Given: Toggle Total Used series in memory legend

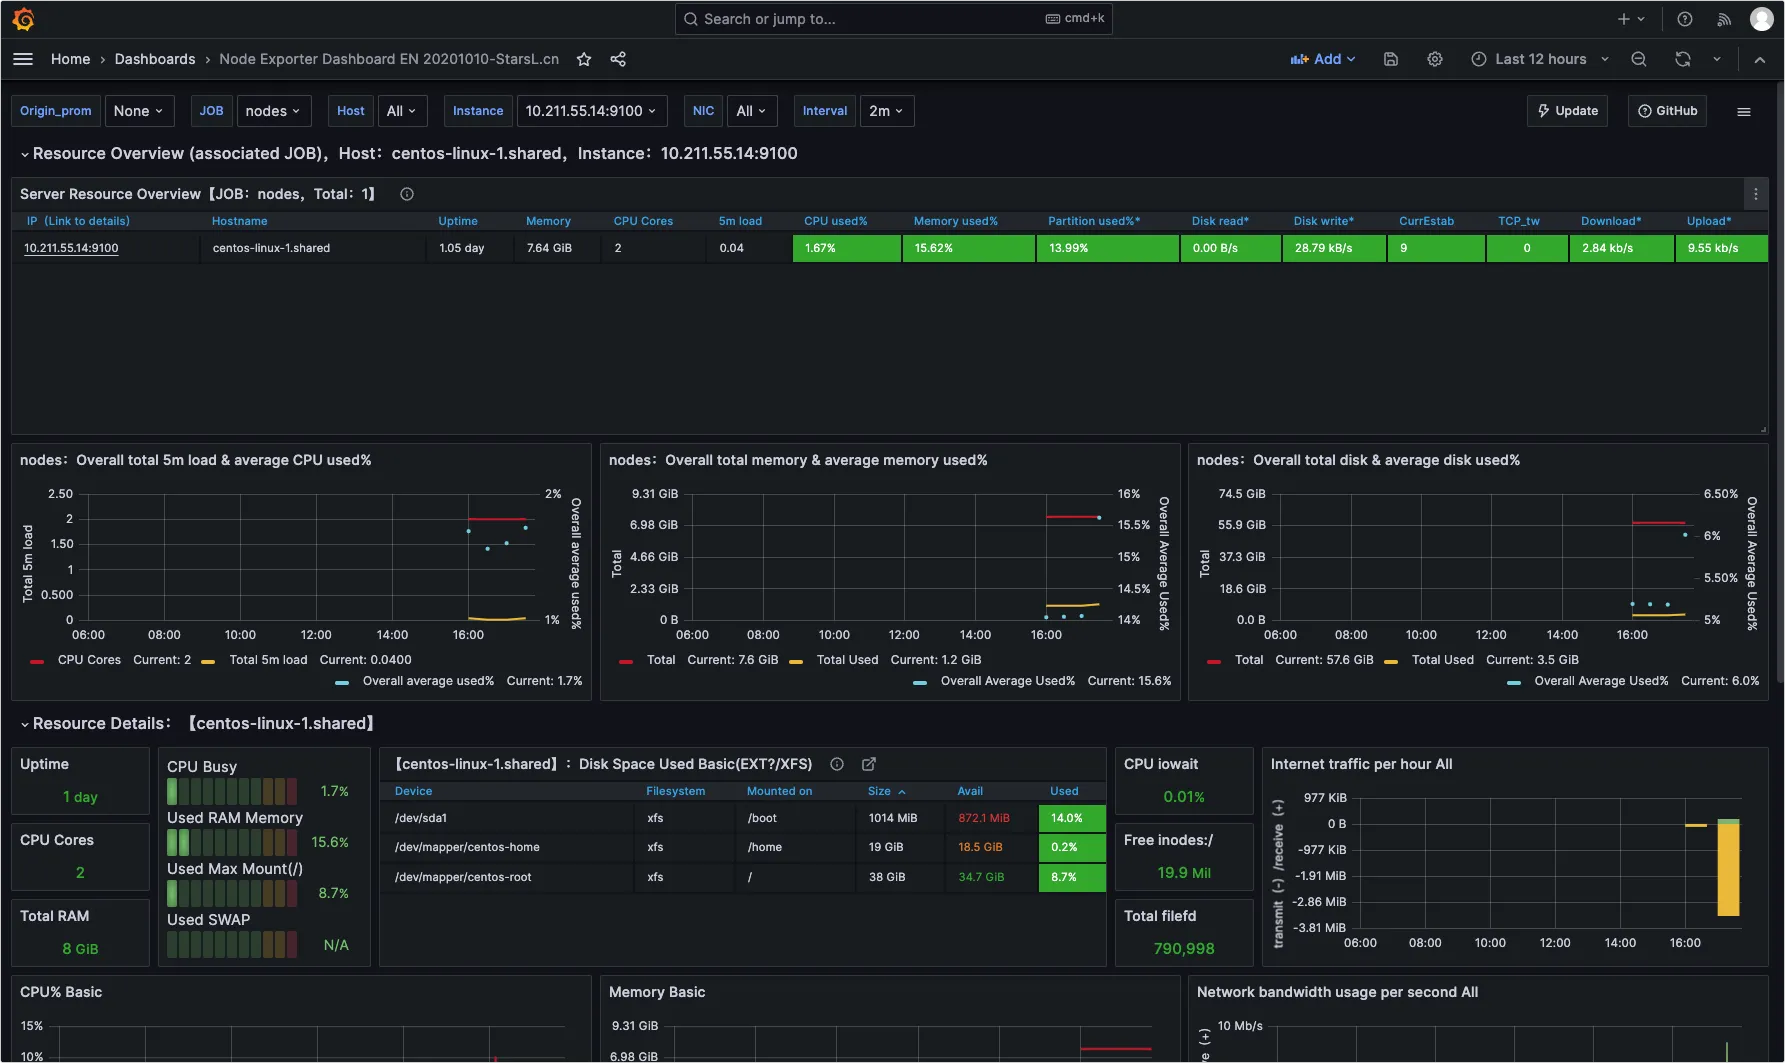Looking at the screenshot, I should 846,660.
